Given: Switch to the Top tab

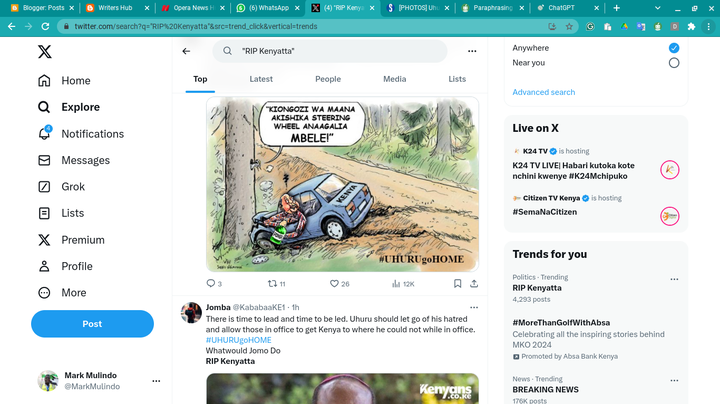Looking at the screenshot, I should [x=200, y=79].
